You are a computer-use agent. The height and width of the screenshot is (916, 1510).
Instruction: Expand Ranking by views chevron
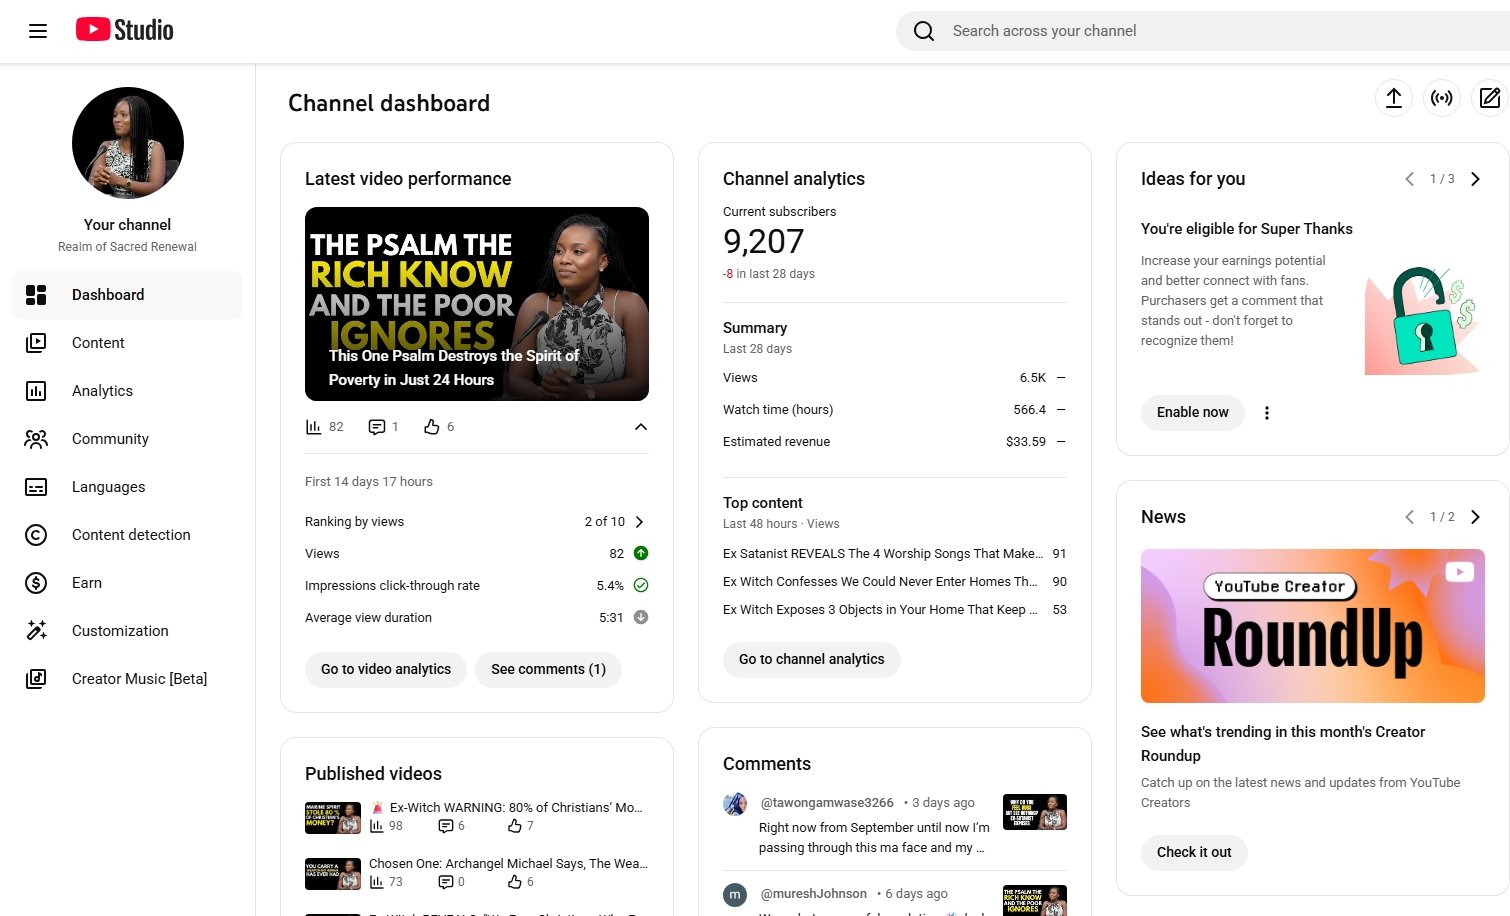coord(639,522)
